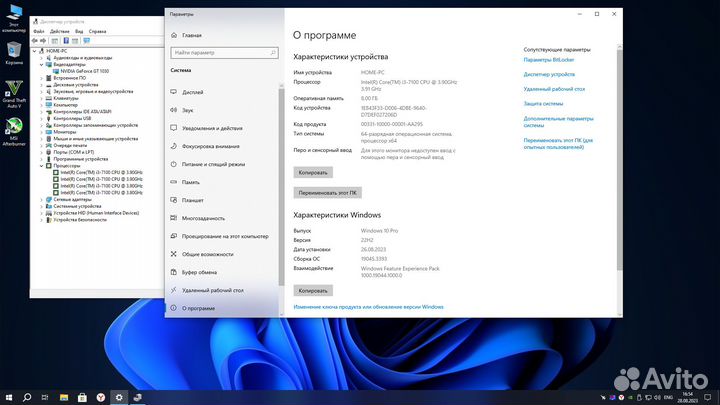Image resolution: width=720 pixels, height=405 pixels.
Task: Expand Сетевые адаптеры node
Action: click(42, 200)
